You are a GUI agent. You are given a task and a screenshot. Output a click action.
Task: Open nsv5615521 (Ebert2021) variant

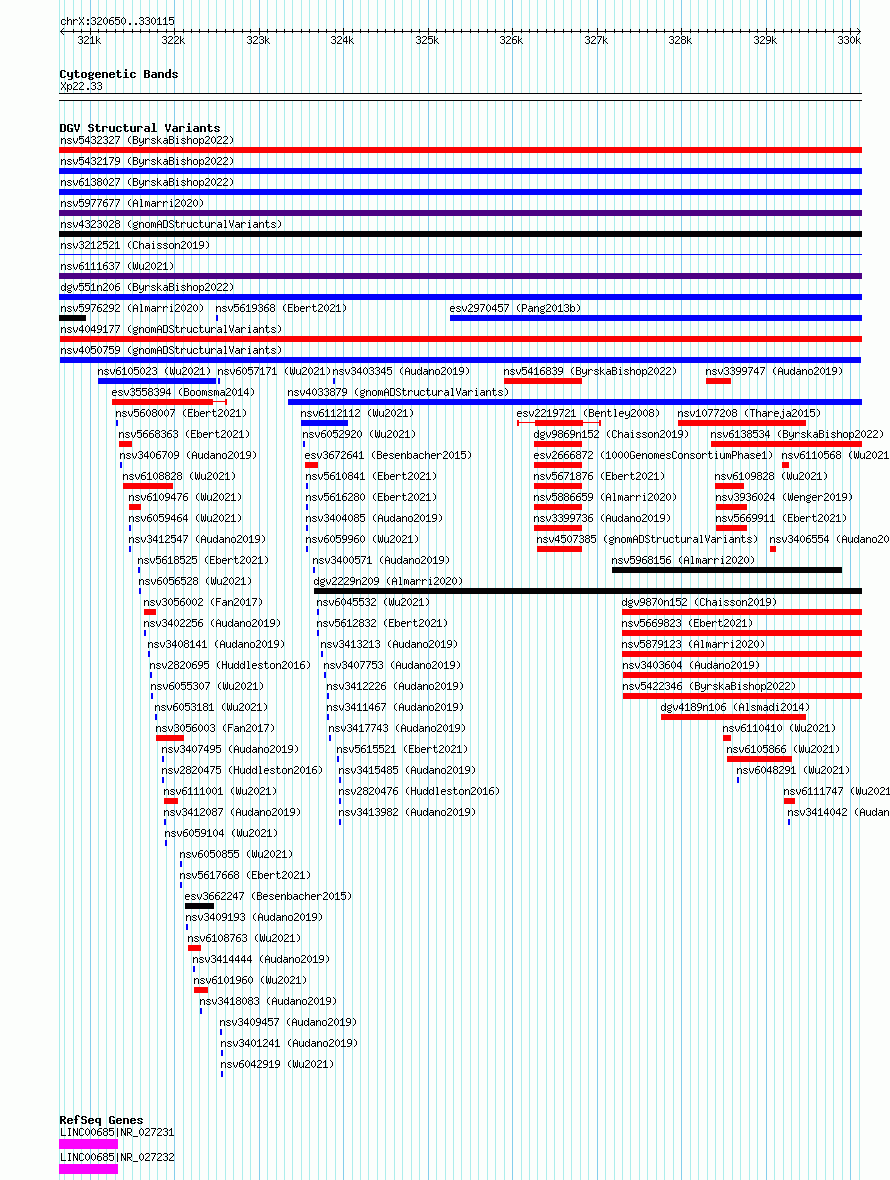point(402,751)
